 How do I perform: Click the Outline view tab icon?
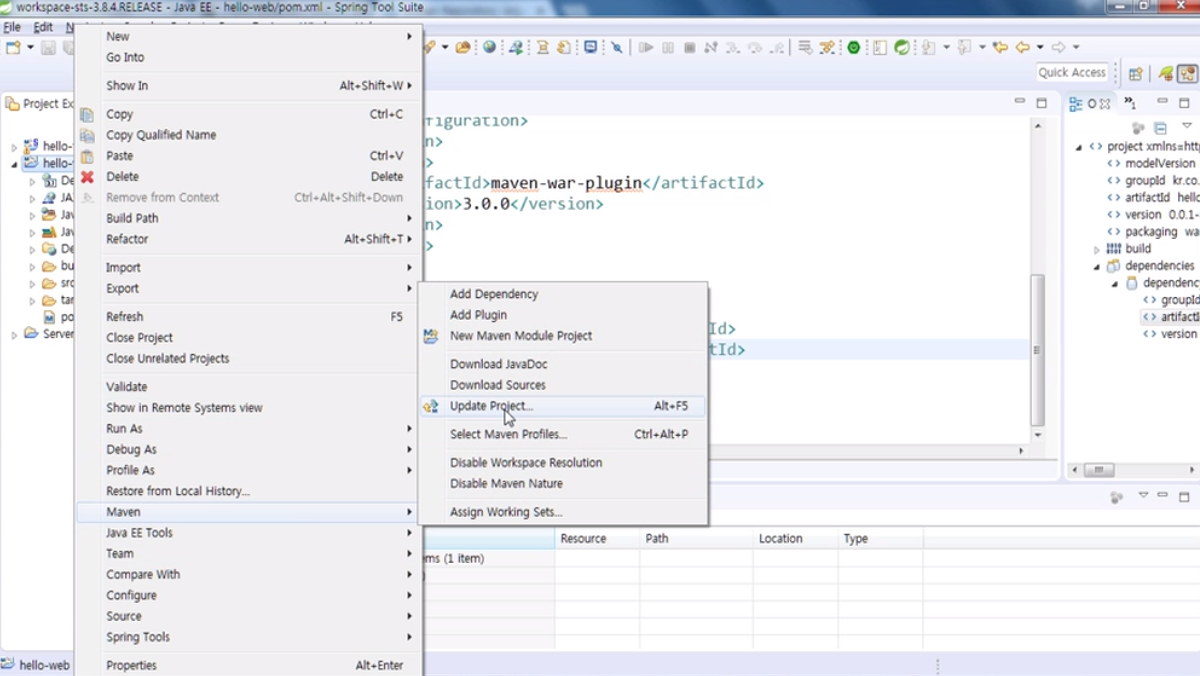[1076, 104]
